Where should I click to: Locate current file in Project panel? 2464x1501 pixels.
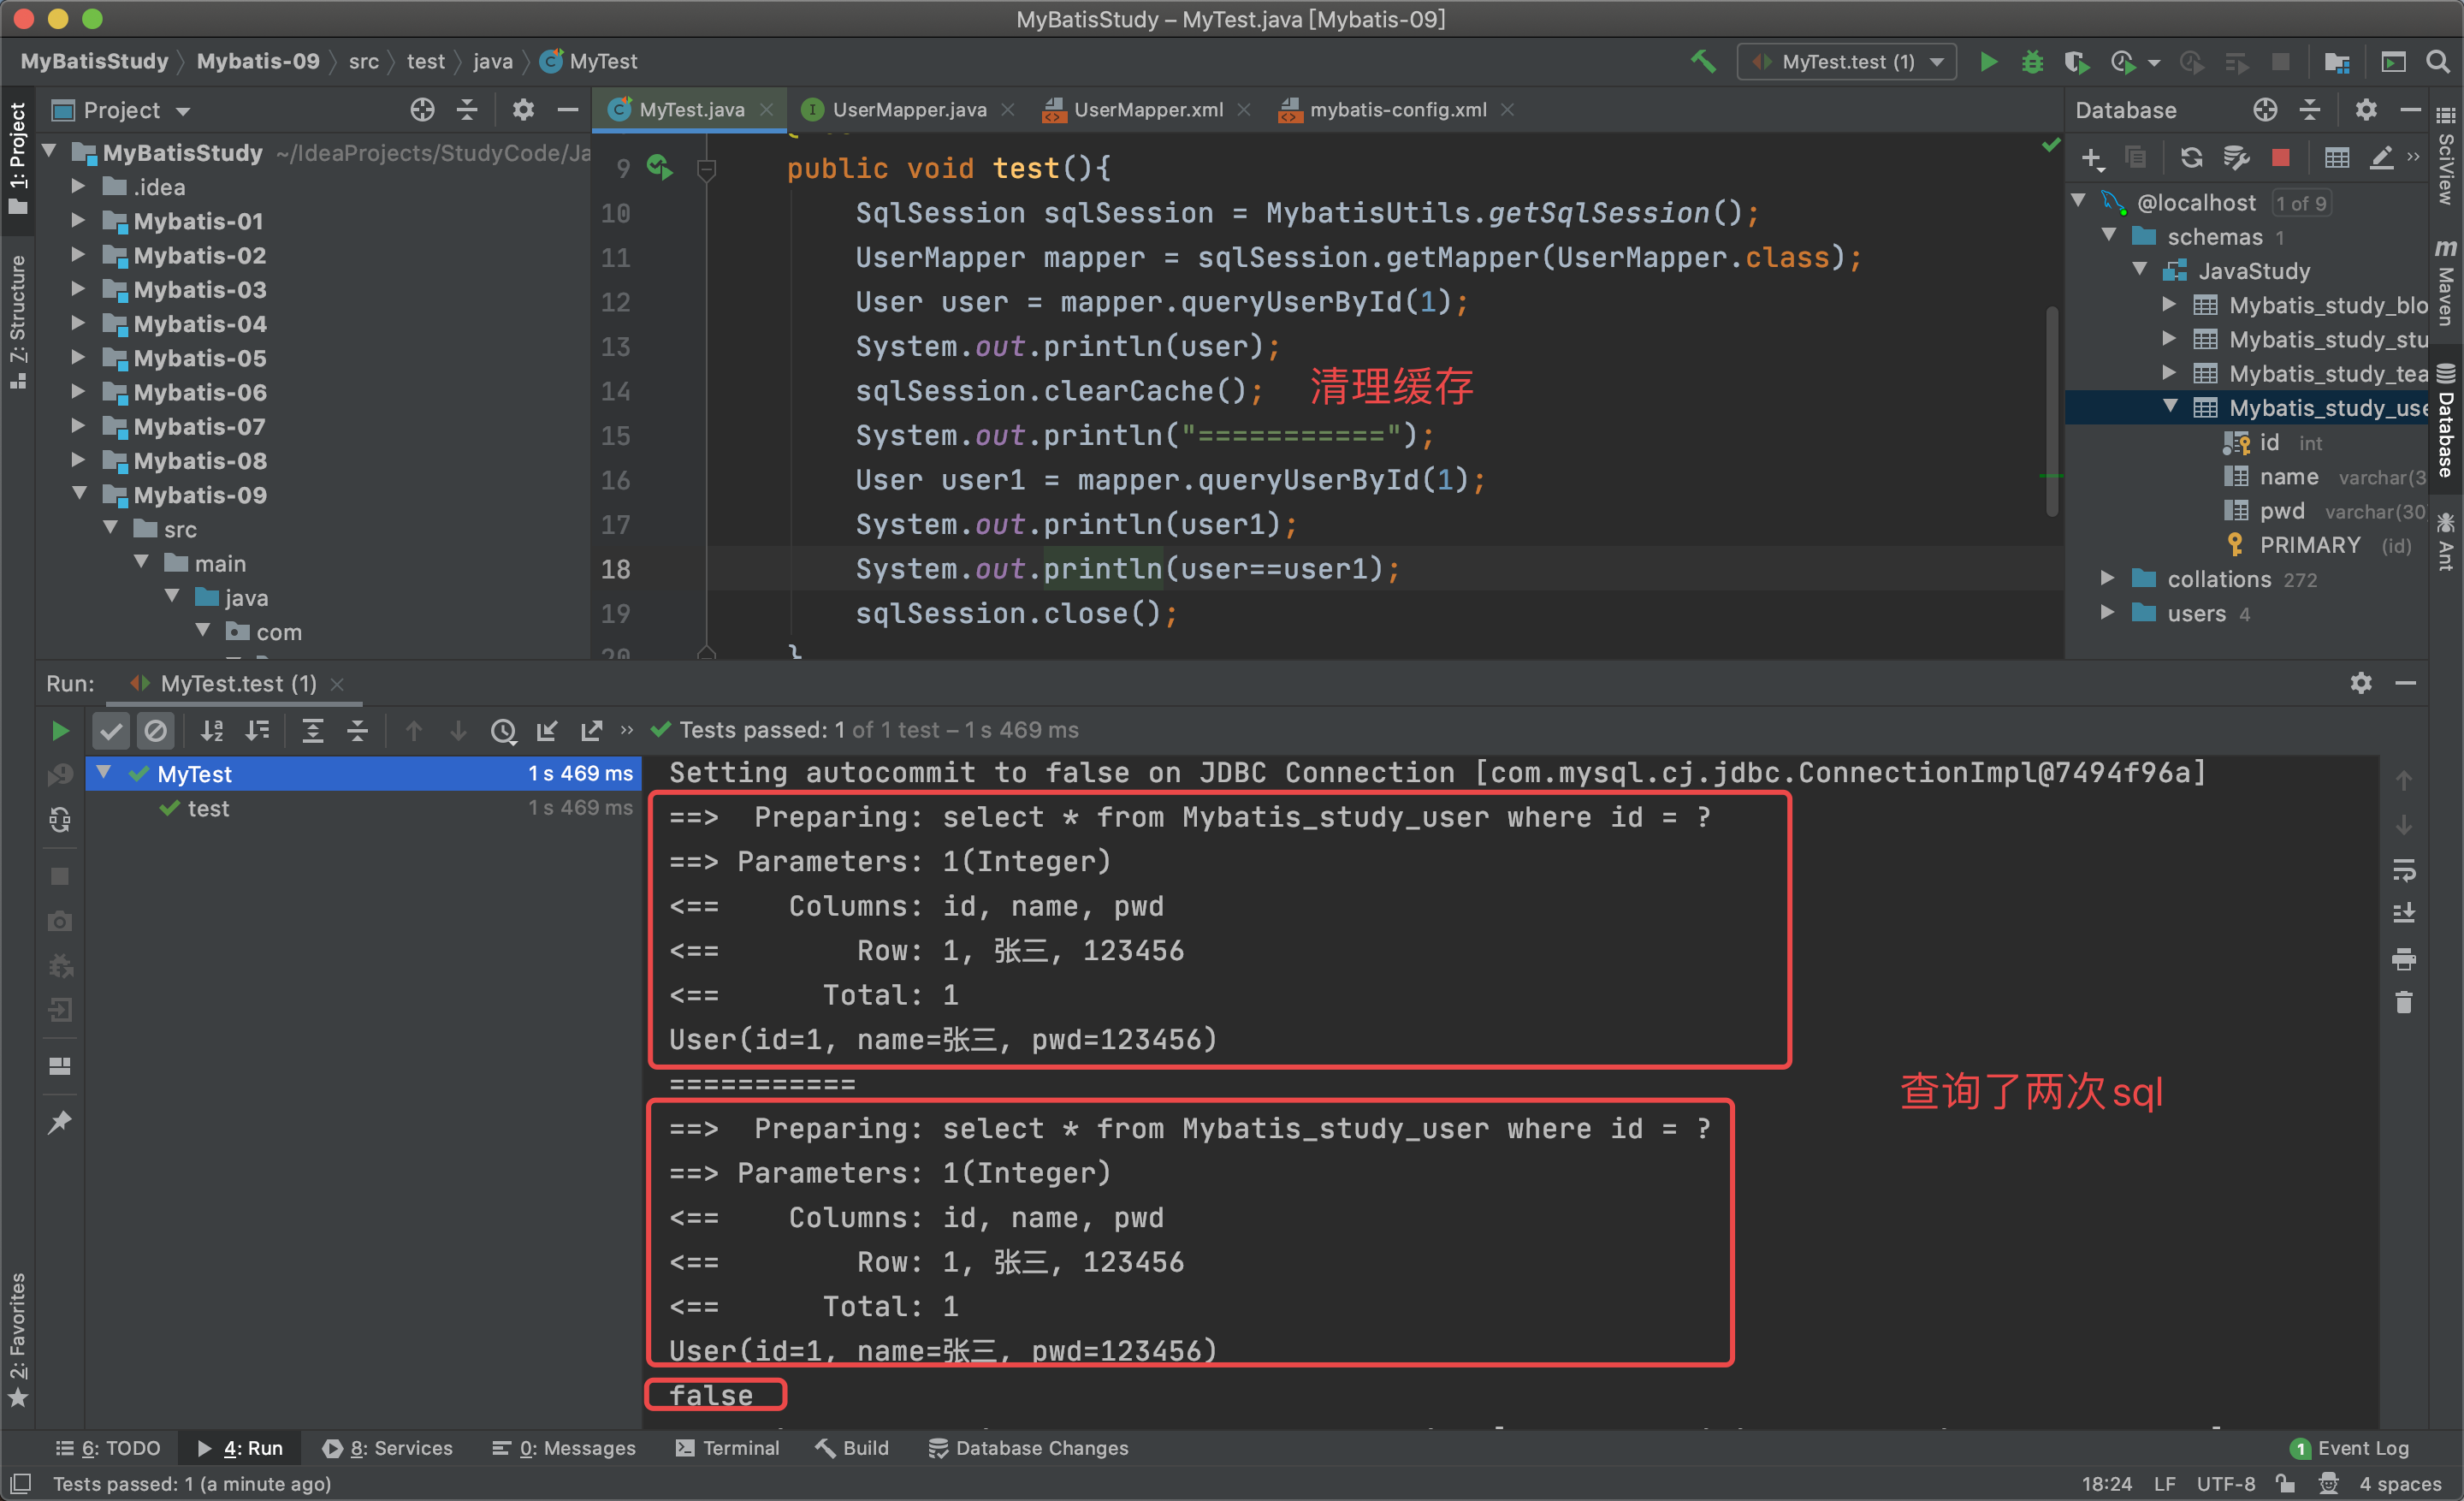pyautogui.click(x=422, y=110)
